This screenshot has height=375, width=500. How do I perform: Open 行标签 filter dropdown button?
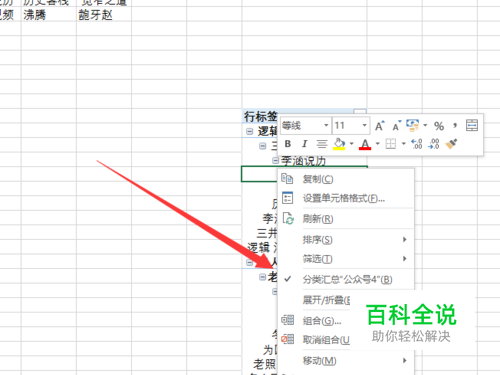(360, 112)
